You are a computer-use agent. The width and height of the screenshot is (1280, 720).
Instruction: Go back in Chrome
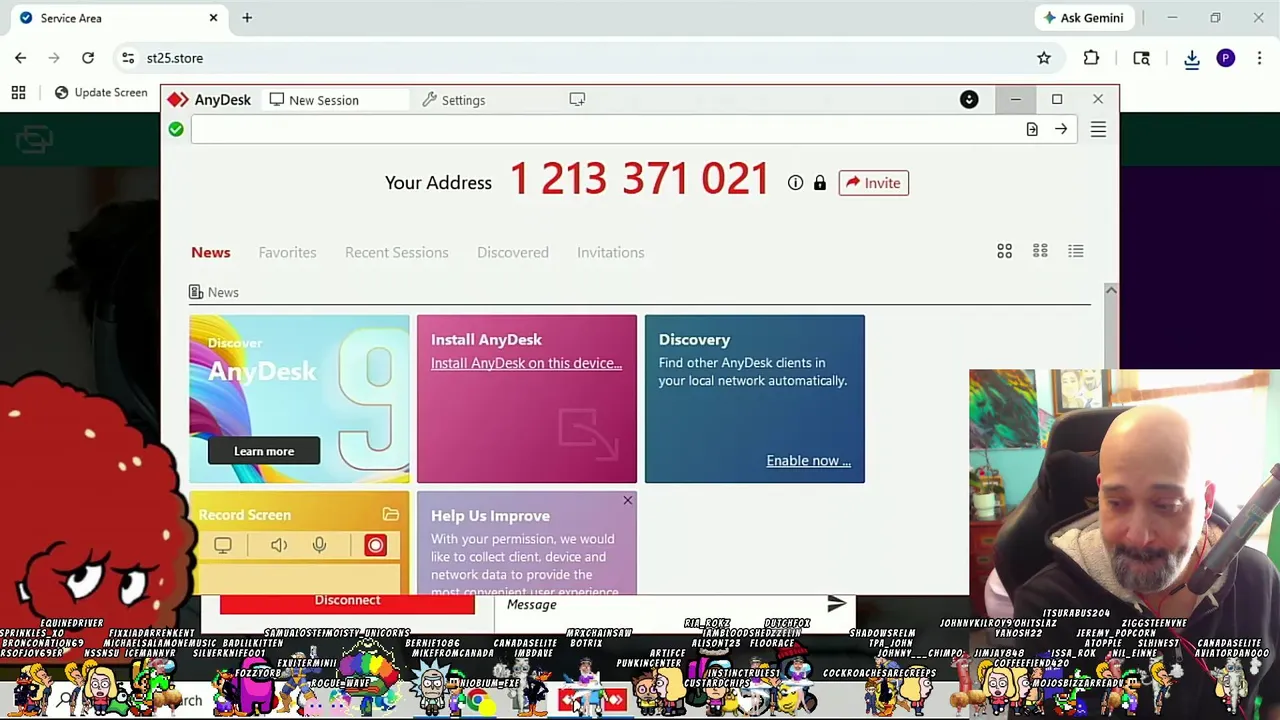[20, 58]
